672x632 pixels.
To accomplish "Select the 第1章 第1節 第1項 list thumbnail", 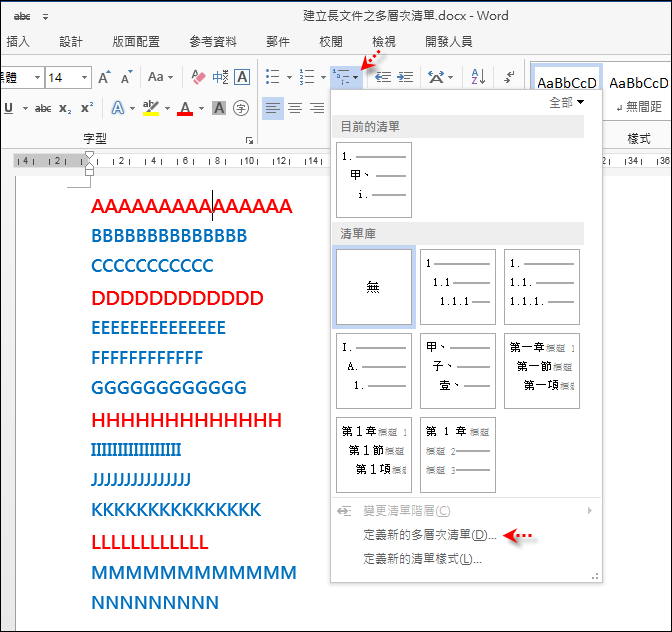I will point(374,455).
